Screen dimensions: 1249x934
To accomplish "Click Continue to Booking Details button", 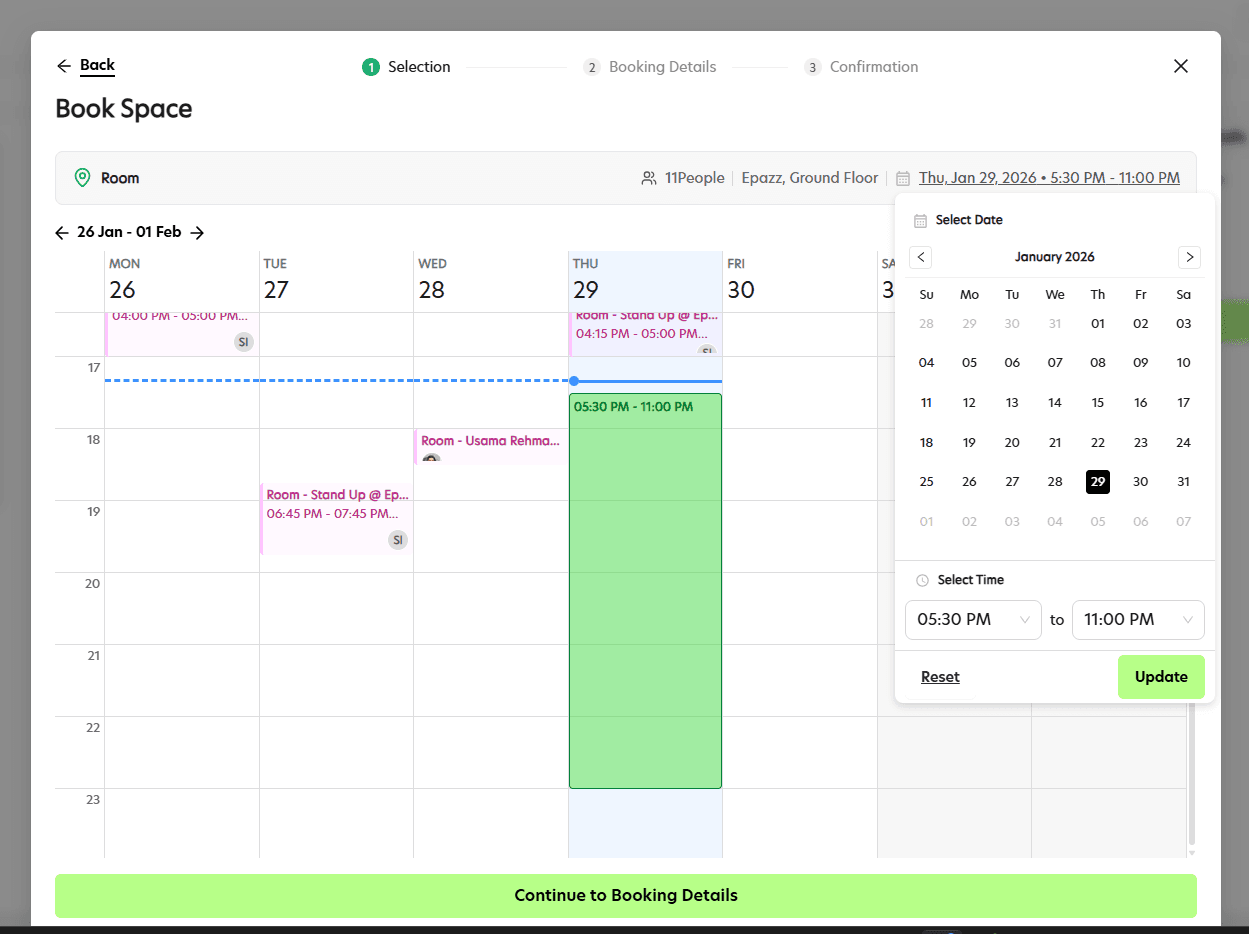I will (x=626, y=896).
